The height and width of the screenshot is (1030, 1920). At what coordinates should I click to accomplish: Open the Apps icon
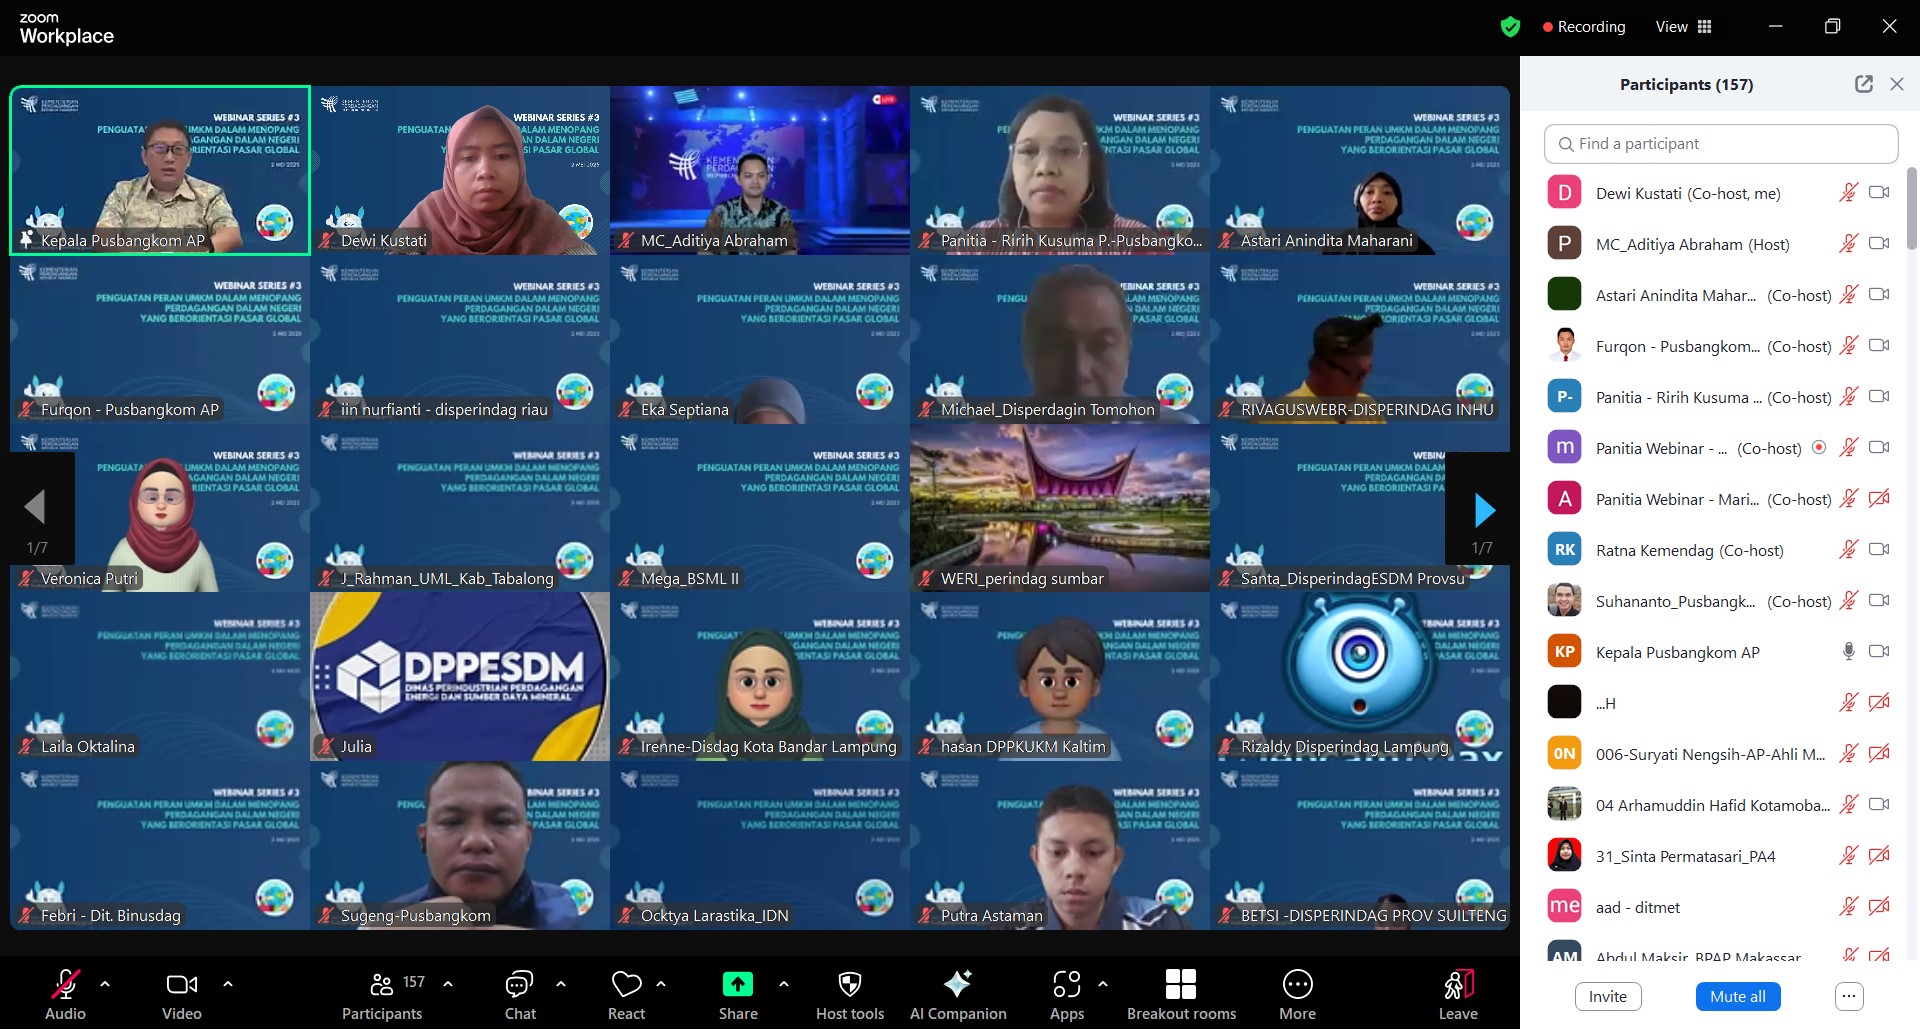(1066, 985)
